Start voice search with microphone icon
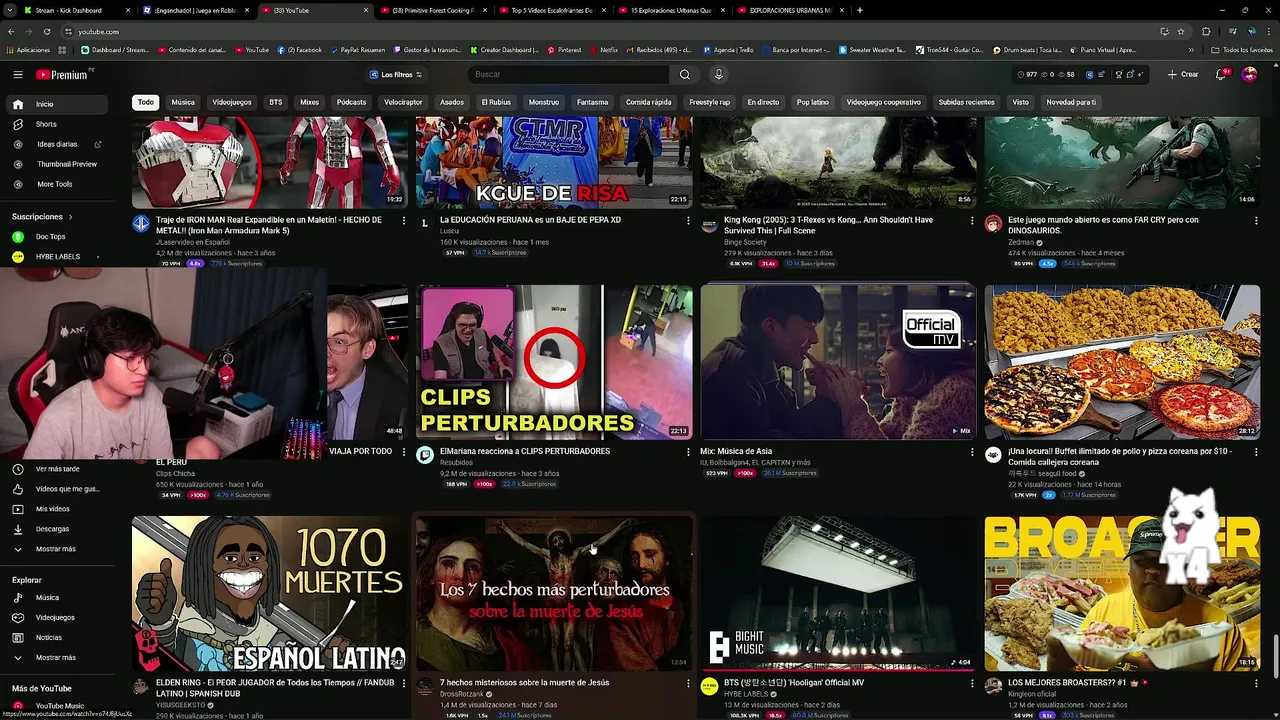The height and width of the screenshot is (720, 1280). tap(718, 75)
